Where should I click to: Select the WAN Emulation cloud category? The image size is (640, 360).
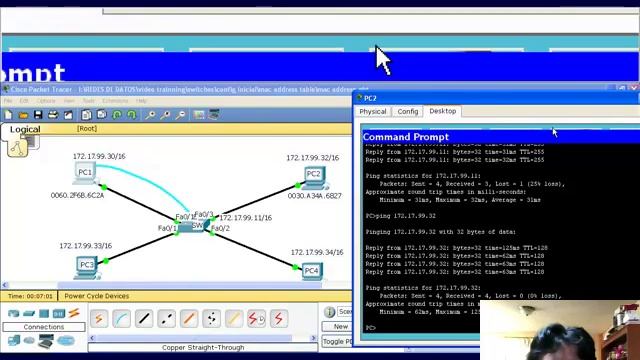pos(29,340)
